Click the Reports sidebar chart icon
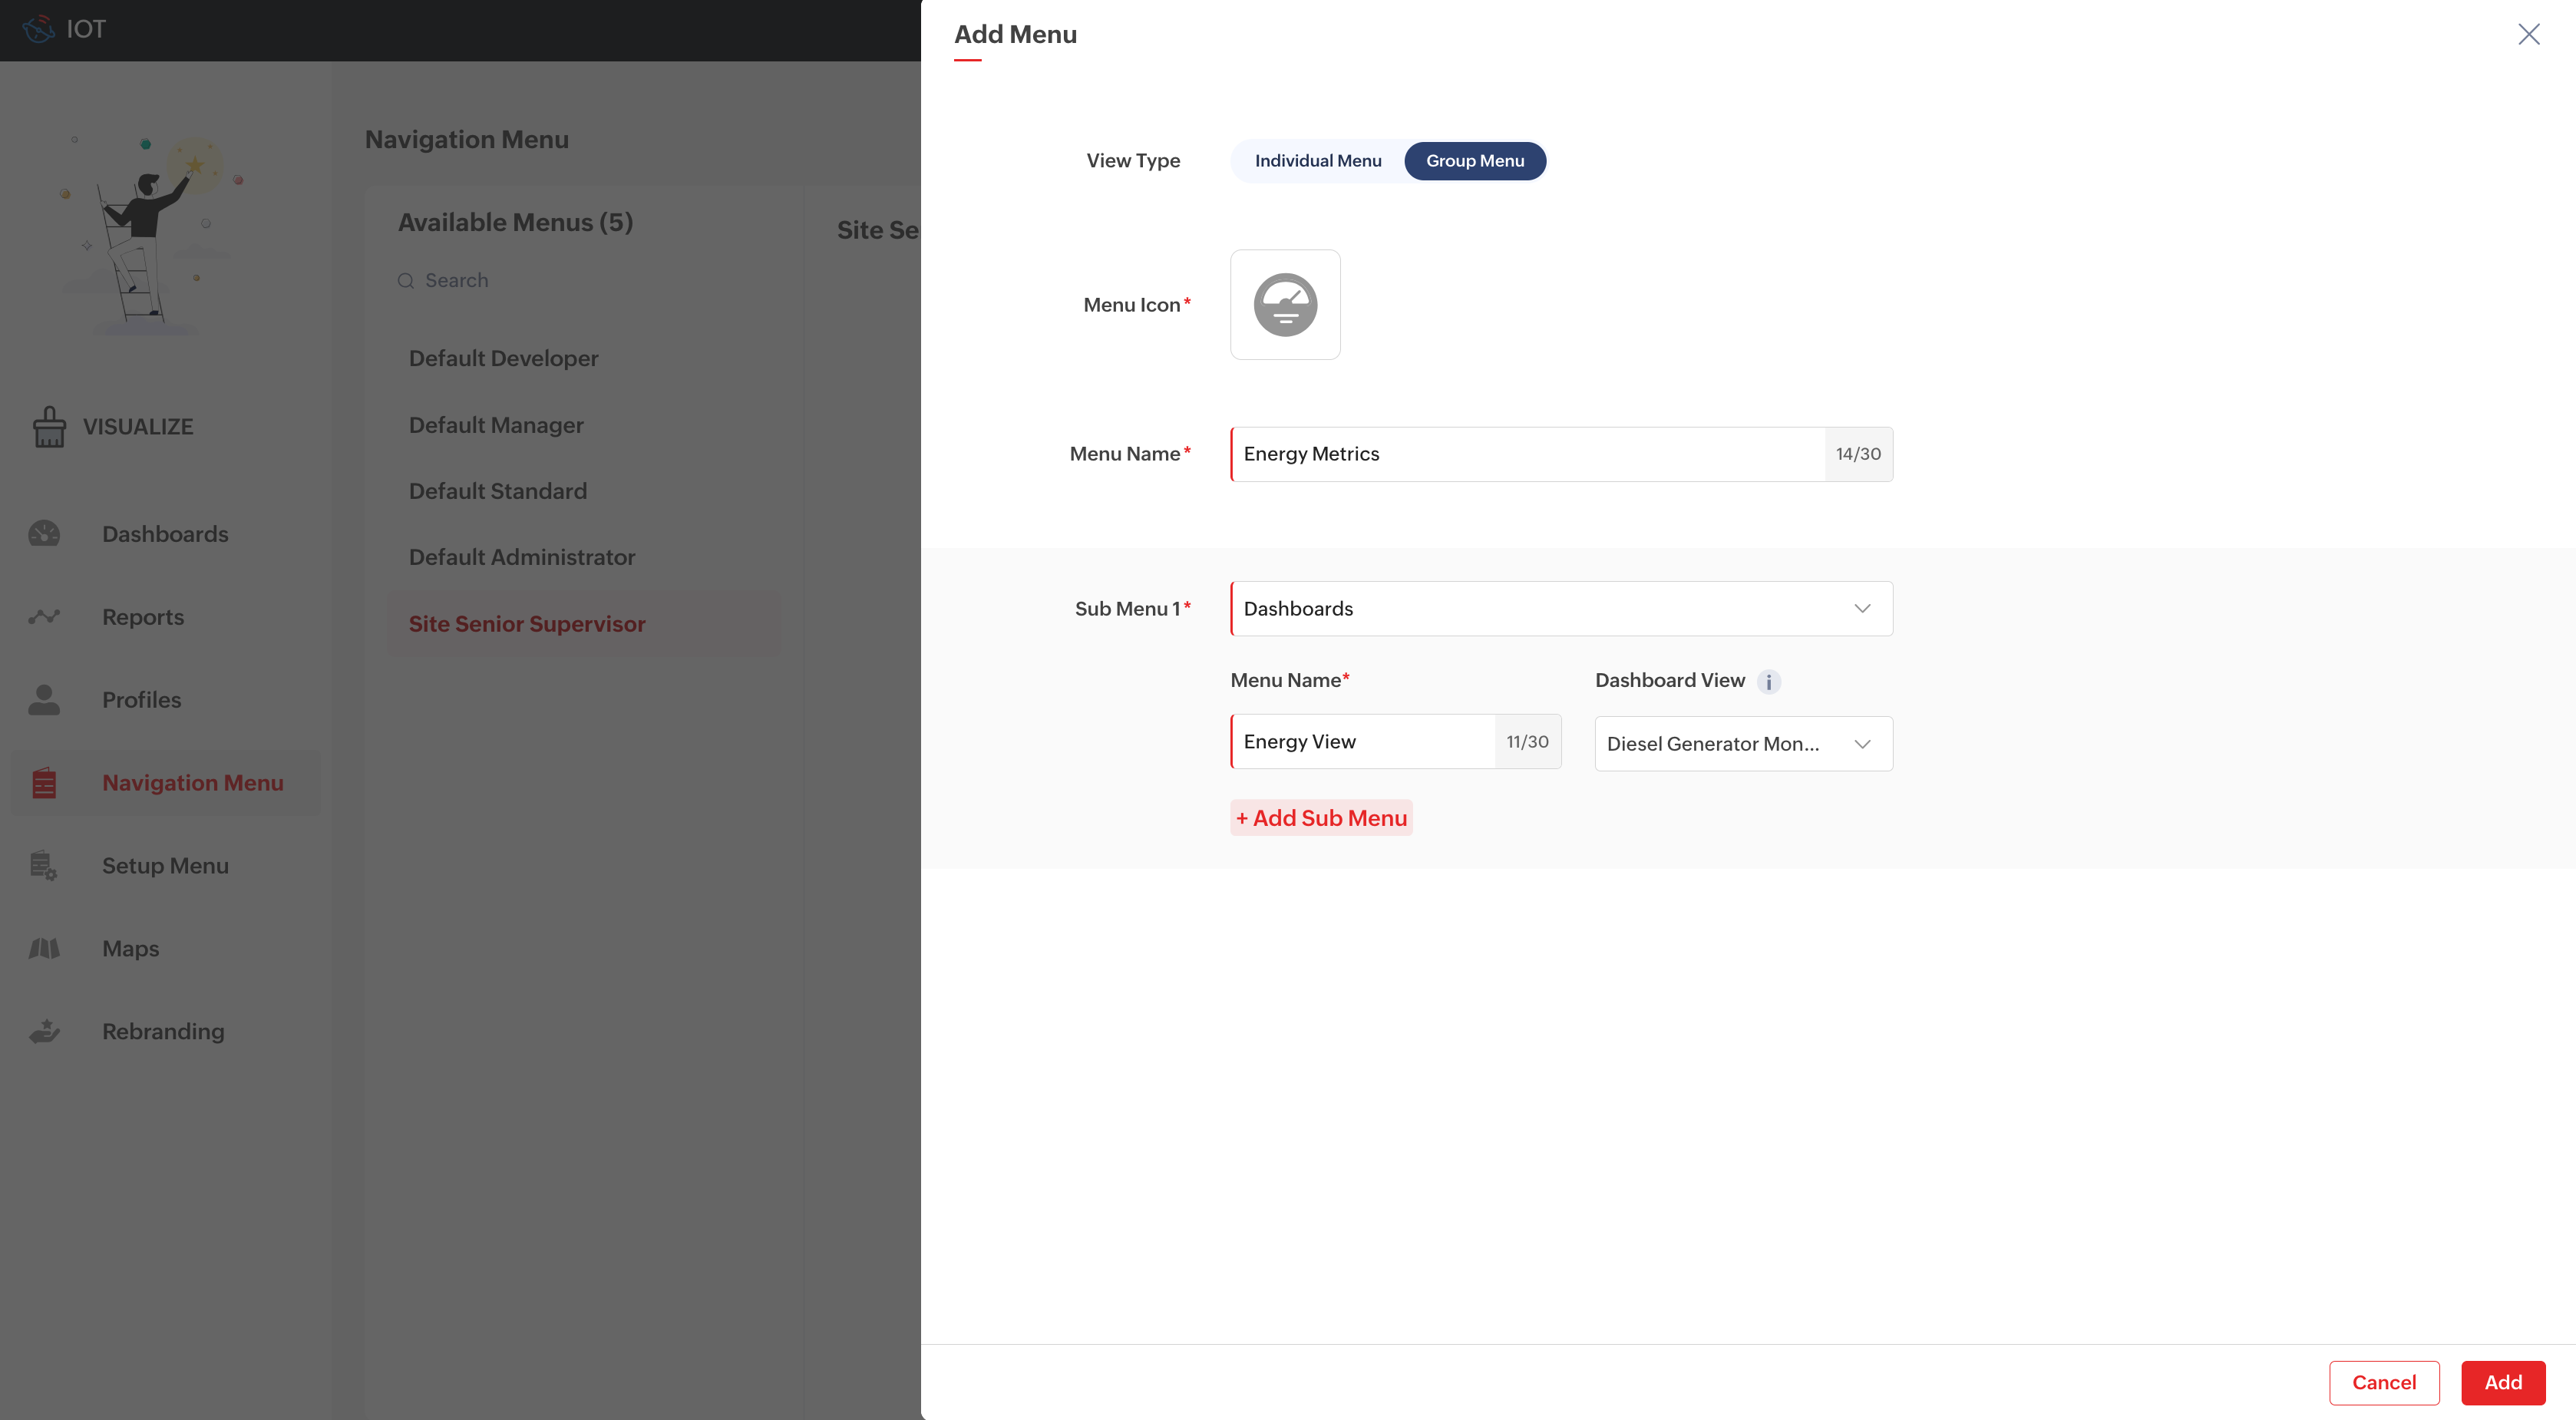Viewport: 2576px width, 1420px height. (44, 617)
